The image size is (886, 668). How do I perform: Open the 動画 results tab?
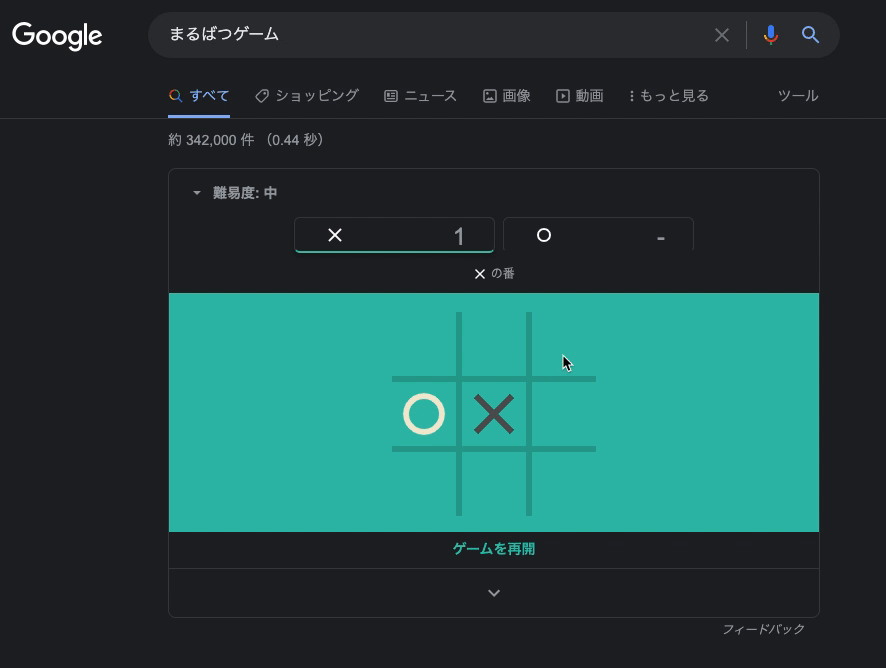click(x=580, y=96)
